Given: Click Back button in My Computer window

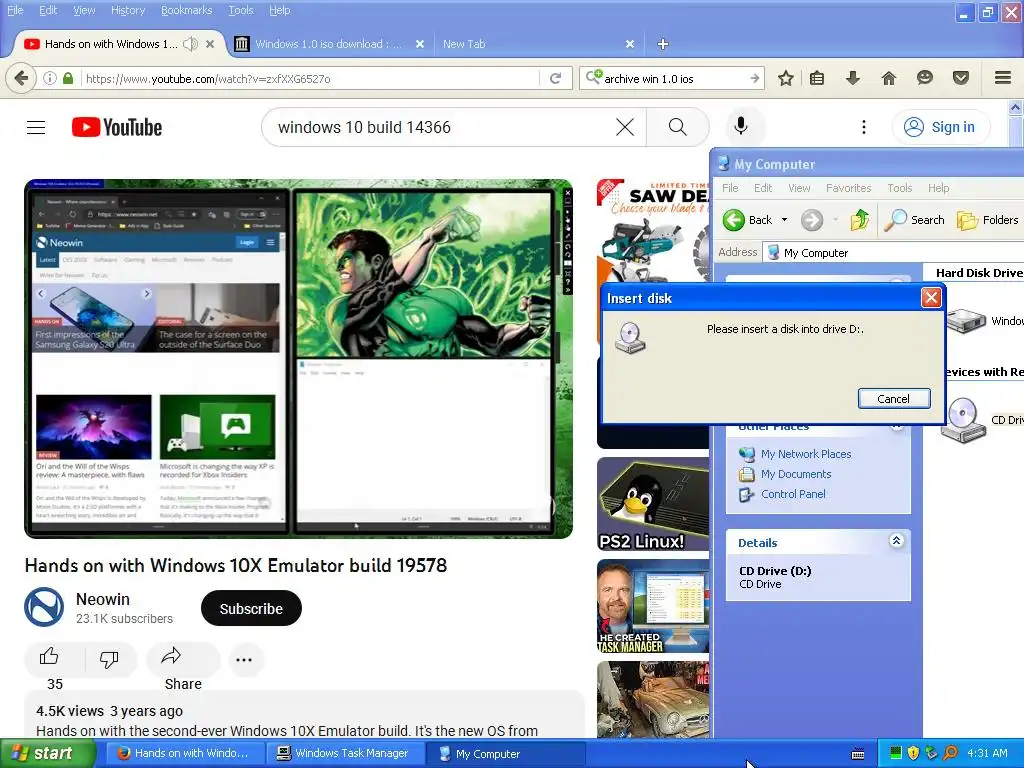Looking at the screenshot, I should (748, 220).
